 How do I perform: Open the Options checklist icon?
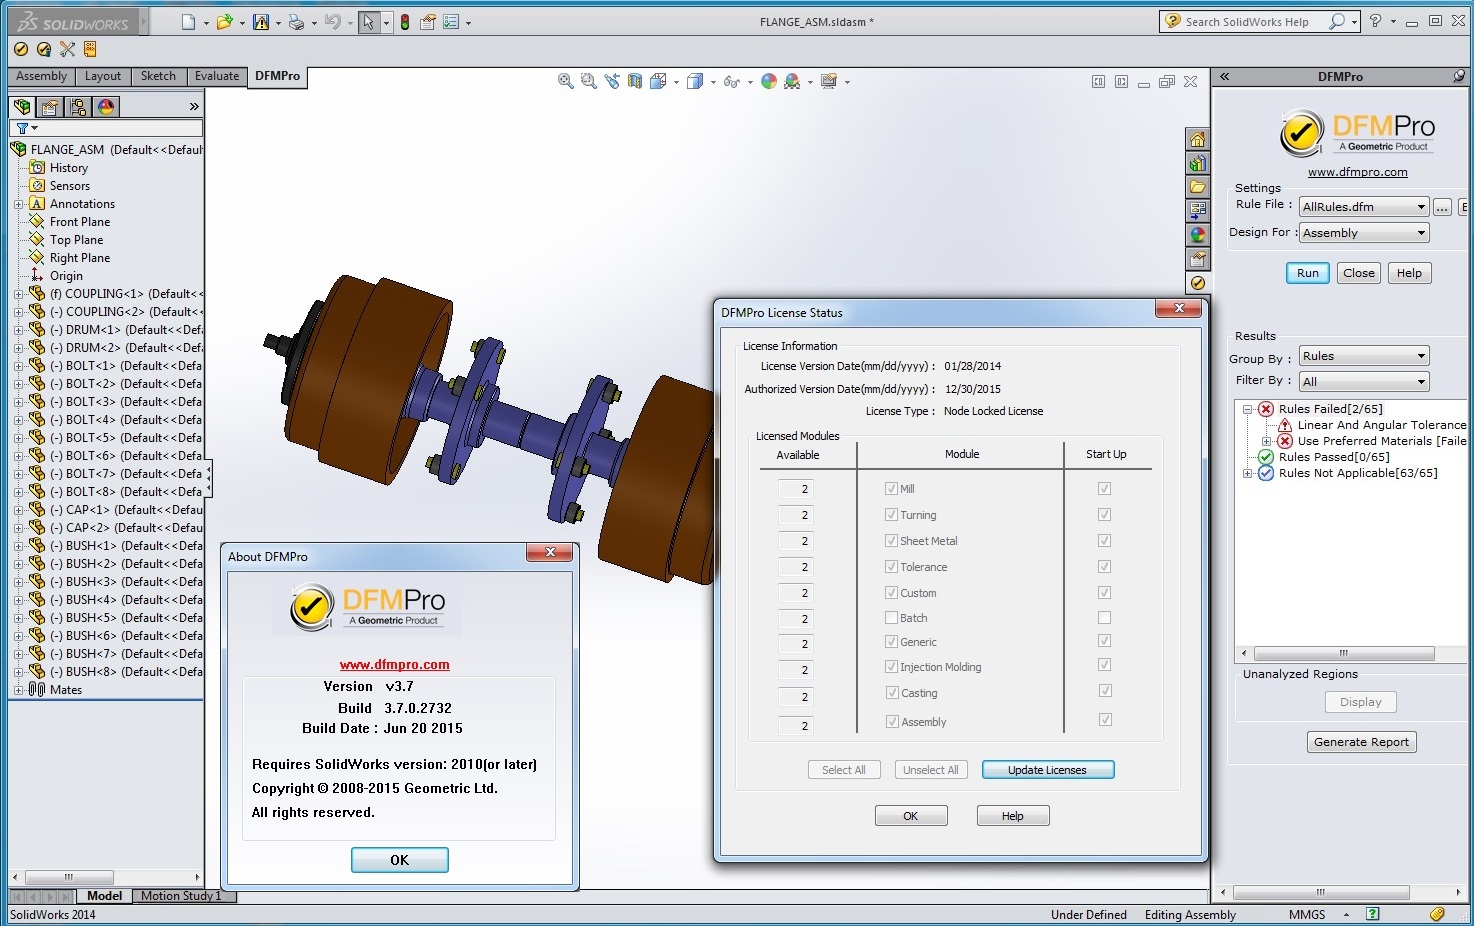451,22
